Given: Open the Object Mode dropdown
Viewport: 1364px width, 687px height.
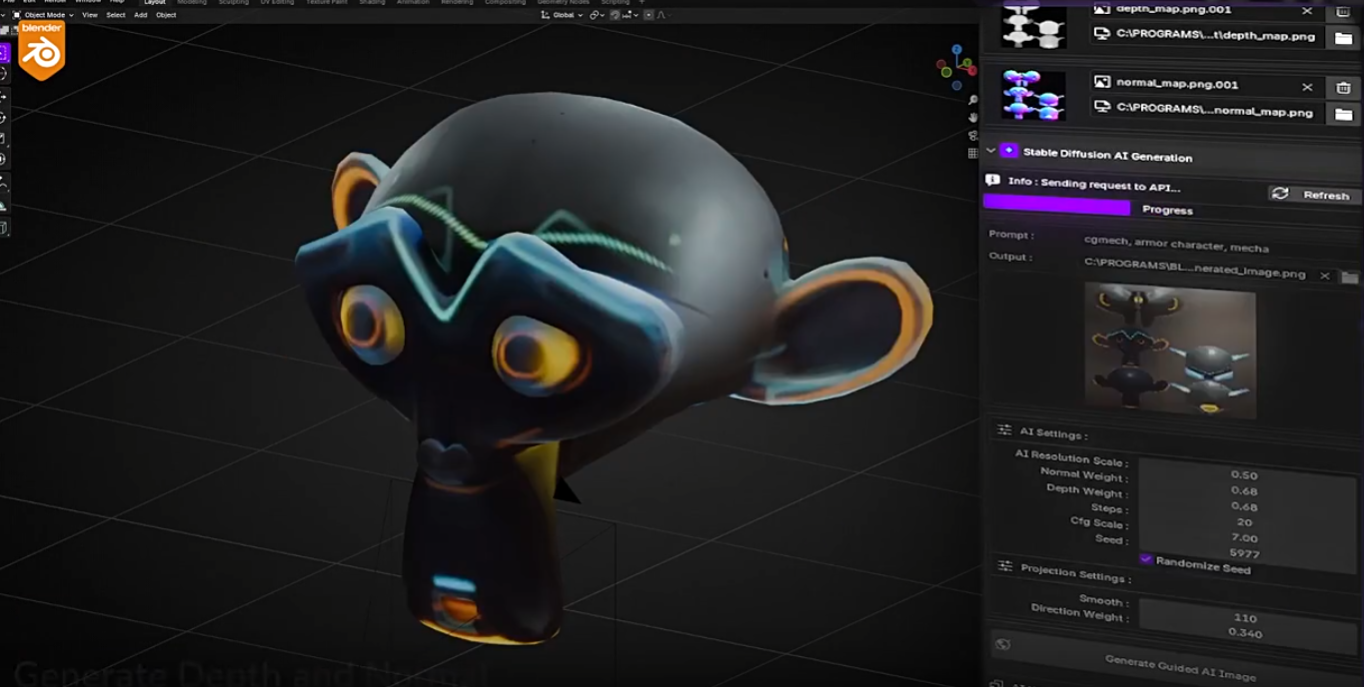Looking at the screenshot, I should click(43, 15).
